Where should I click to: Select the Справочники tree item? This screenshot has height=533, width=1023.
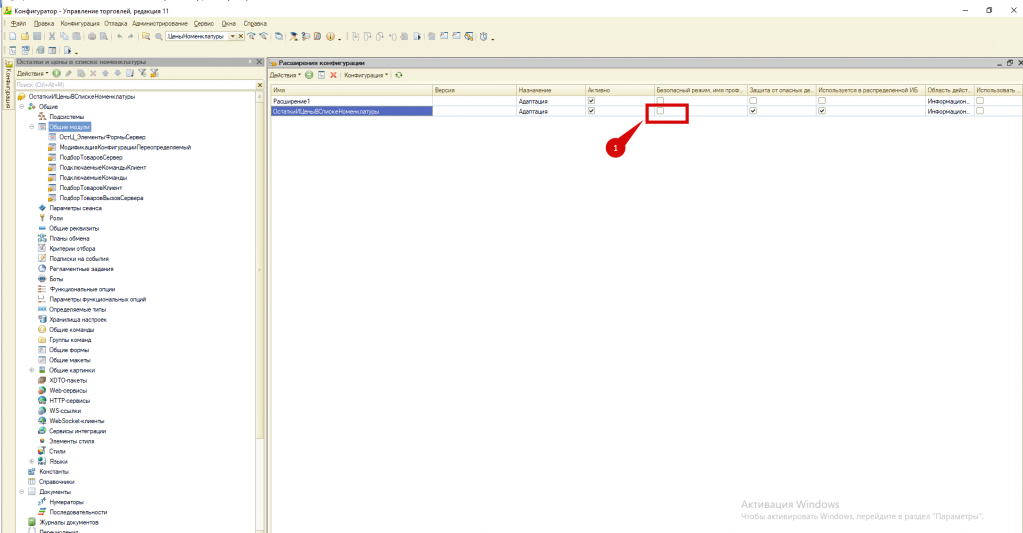[x=56, y=481]
